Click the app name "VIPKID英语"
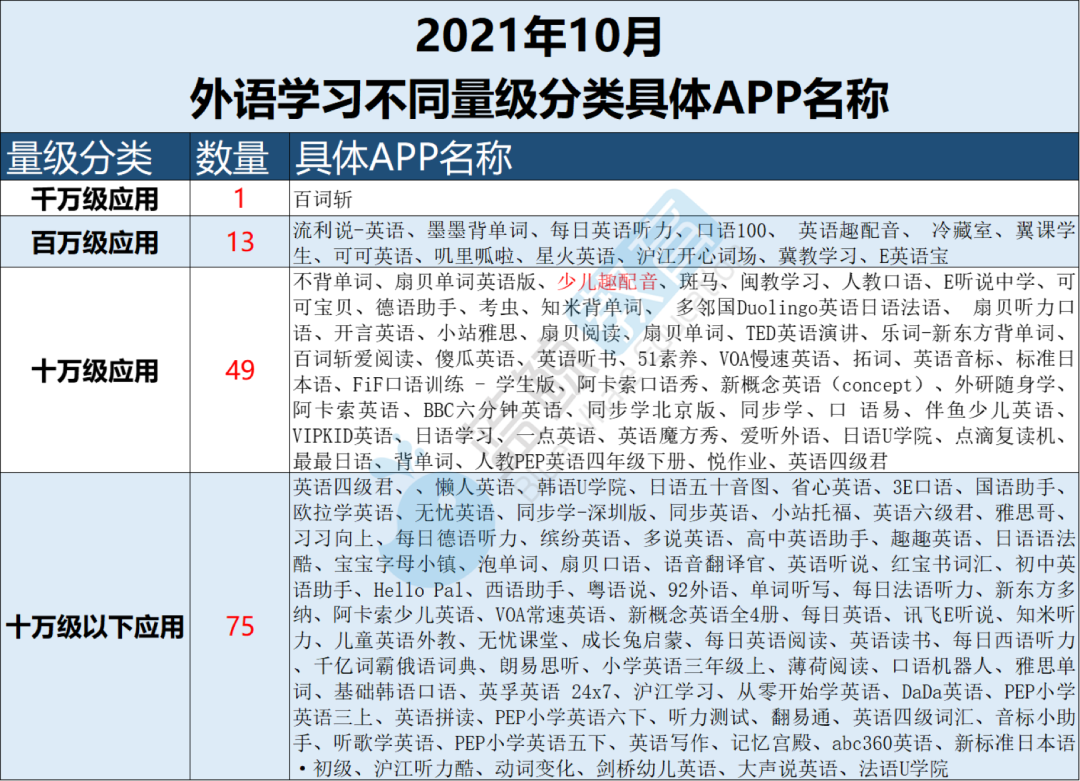 point(343,436)
